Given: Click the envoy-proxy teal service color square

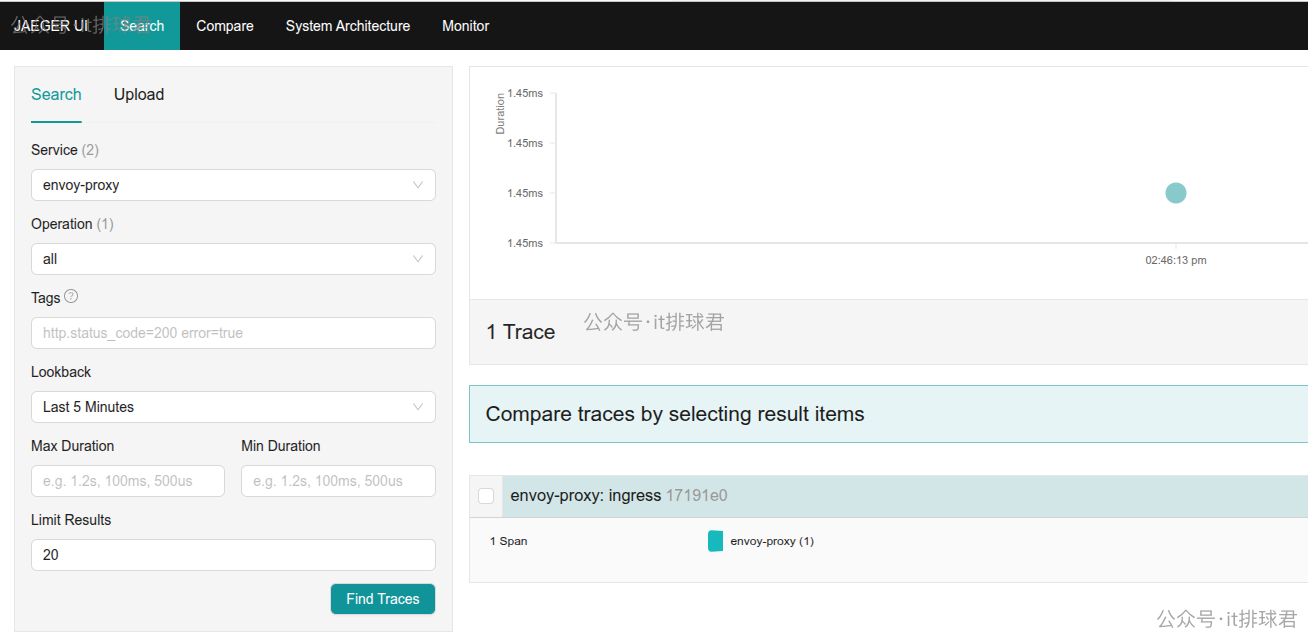Looking at the screenshot, I should click(x=715, y=541).
